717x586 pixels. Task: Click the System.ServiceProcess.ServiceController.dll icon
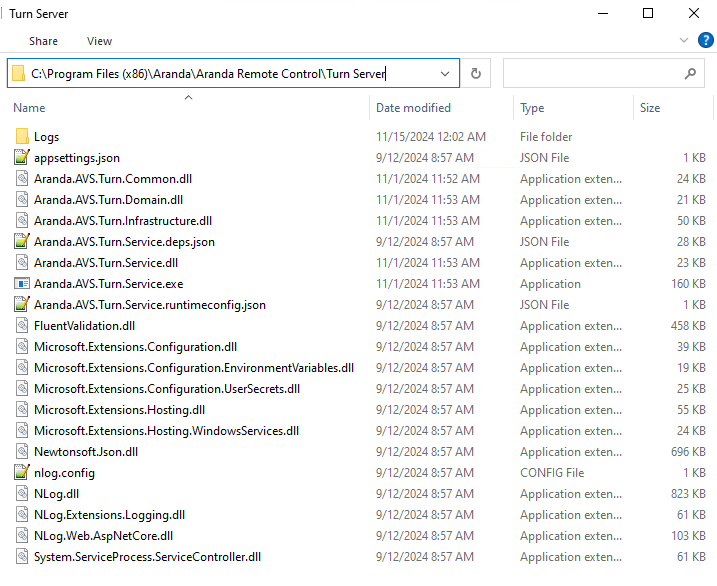click(x=21, y=557)
